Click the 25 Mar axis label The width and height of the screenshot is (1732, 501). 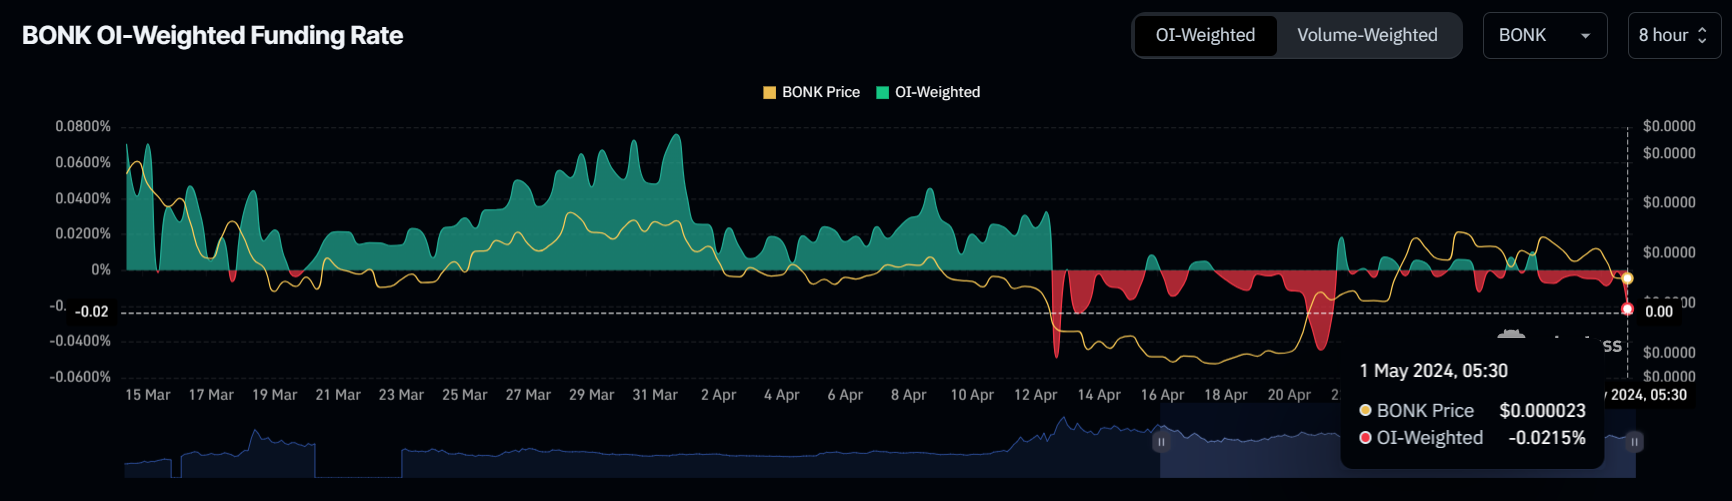(x=465, y=395)
